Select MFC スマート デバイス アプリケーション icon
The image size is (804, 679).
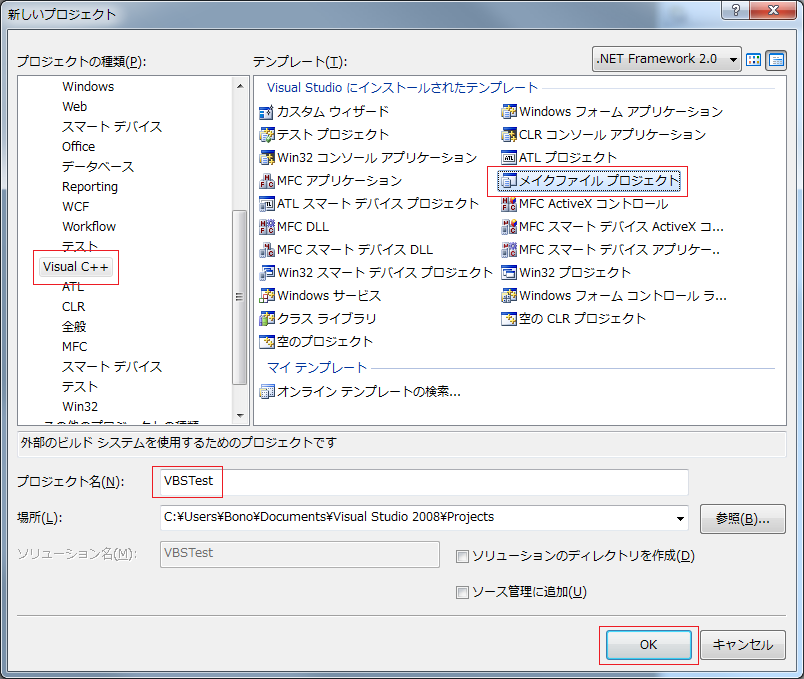[x=509, y=250]
